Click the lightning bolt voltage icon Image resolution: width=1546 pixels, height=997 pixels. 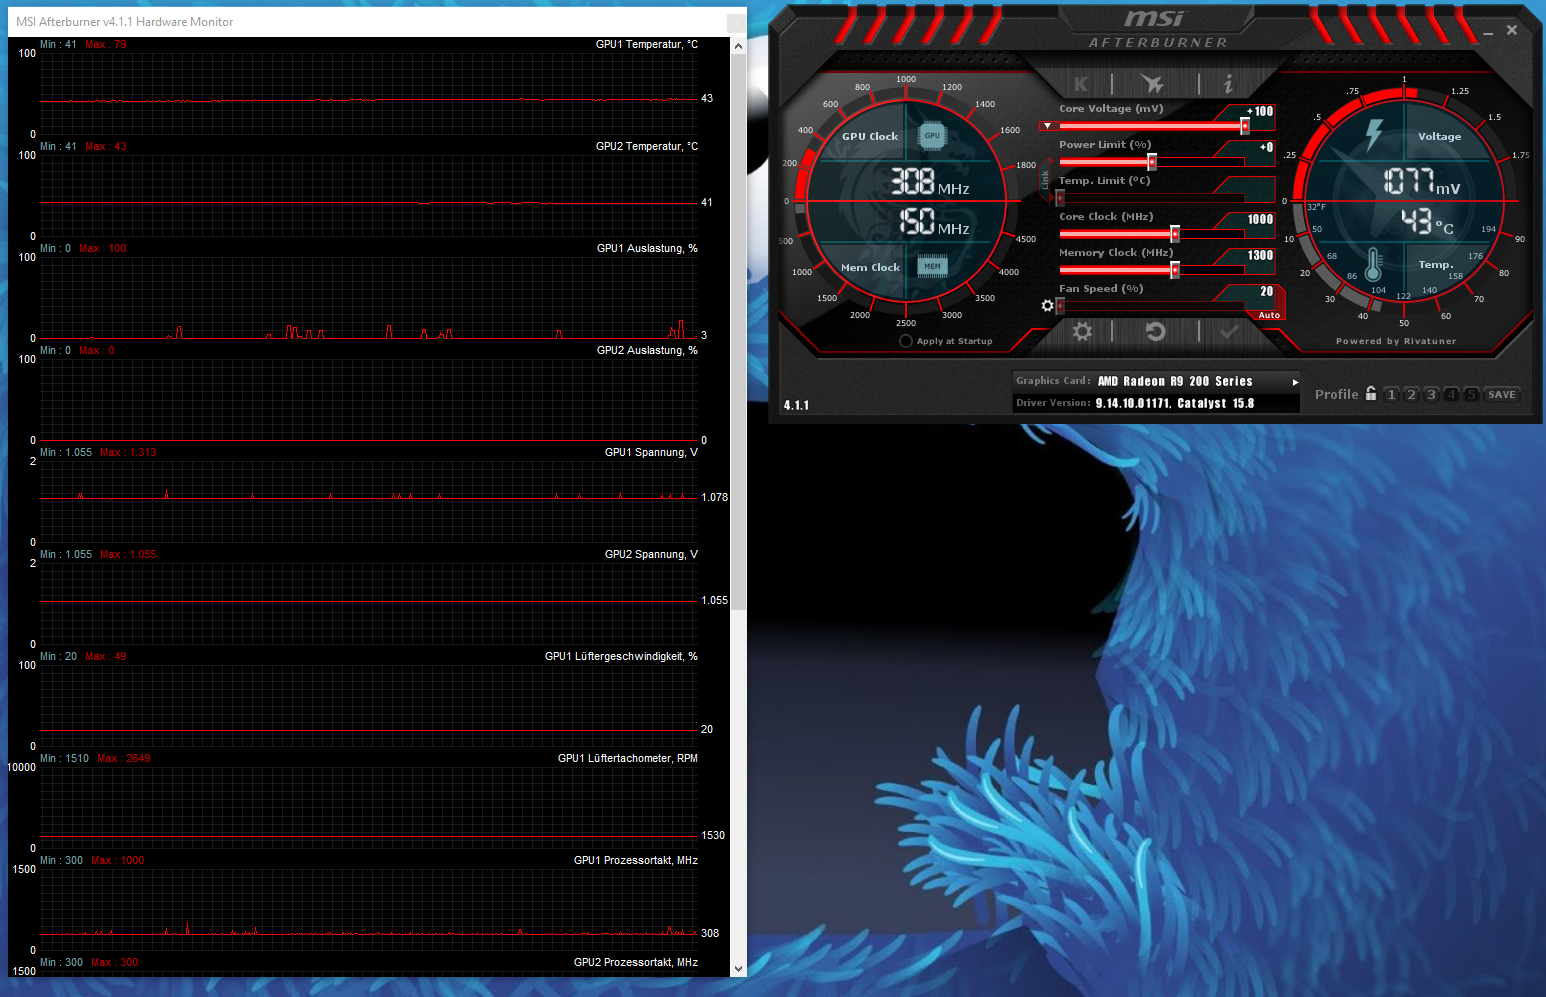(x=1374, y=135)
